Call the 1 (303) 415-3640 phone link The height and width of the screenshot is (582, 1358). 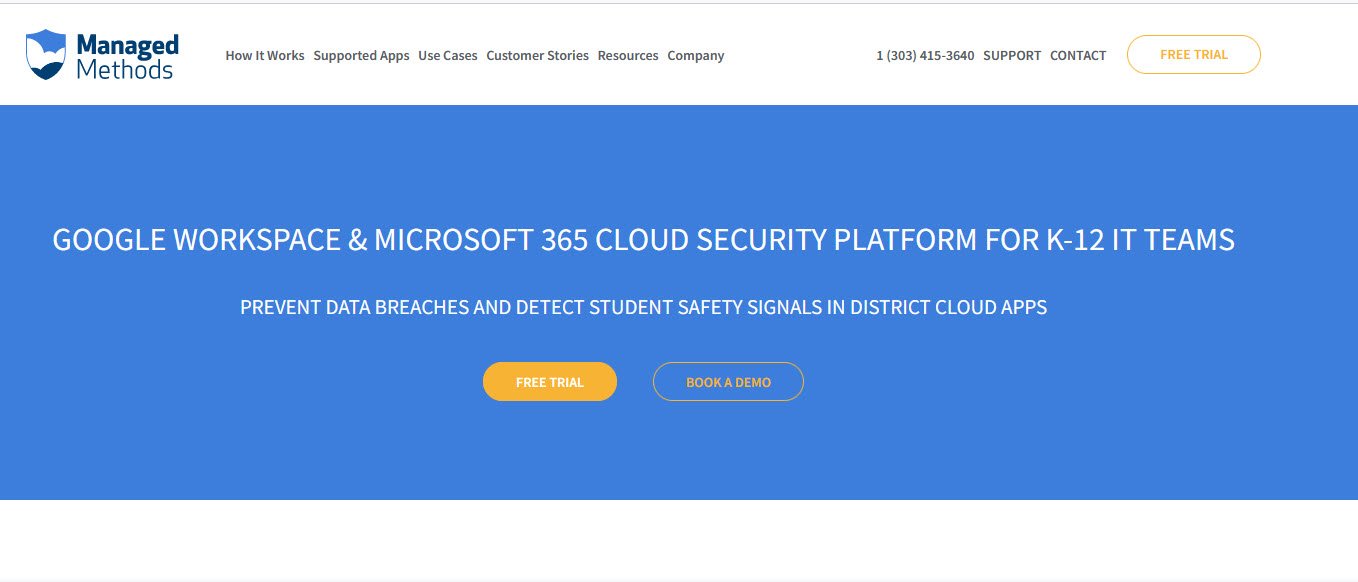[x=925, y=56]
